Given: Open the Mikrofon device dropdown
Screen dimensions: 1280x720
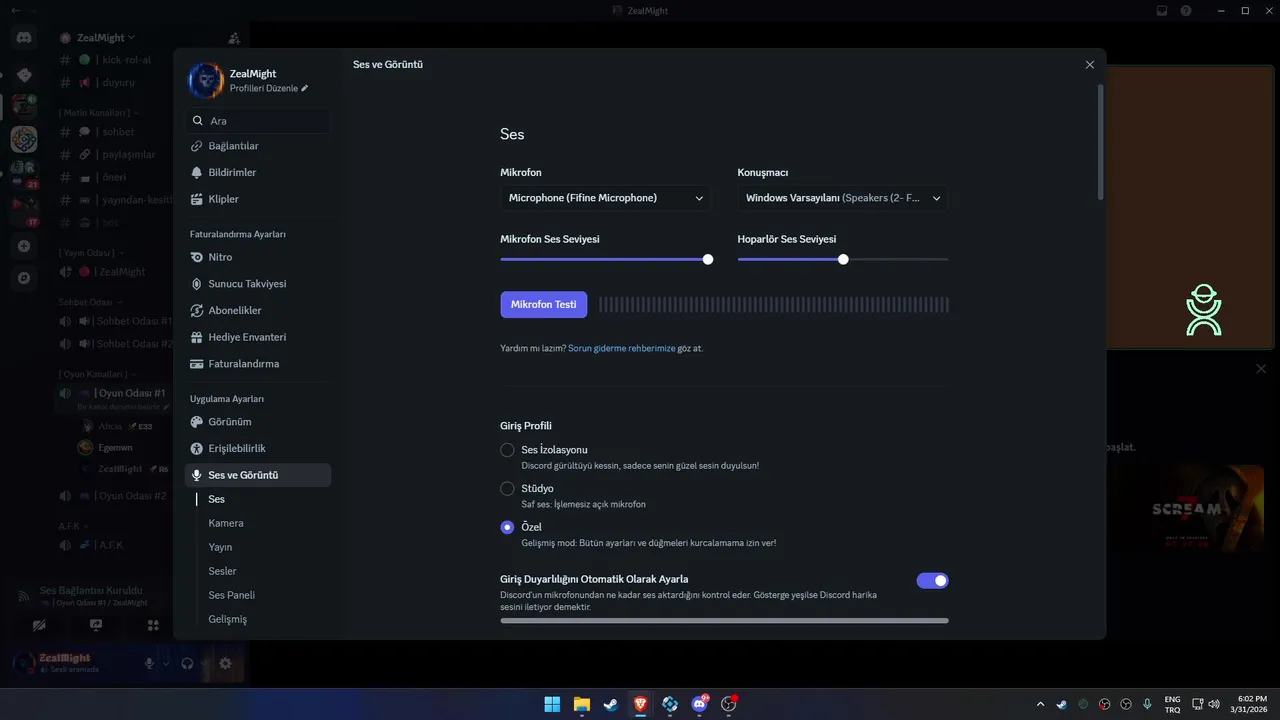Looking at the screenshot, I should click(606, 198).
